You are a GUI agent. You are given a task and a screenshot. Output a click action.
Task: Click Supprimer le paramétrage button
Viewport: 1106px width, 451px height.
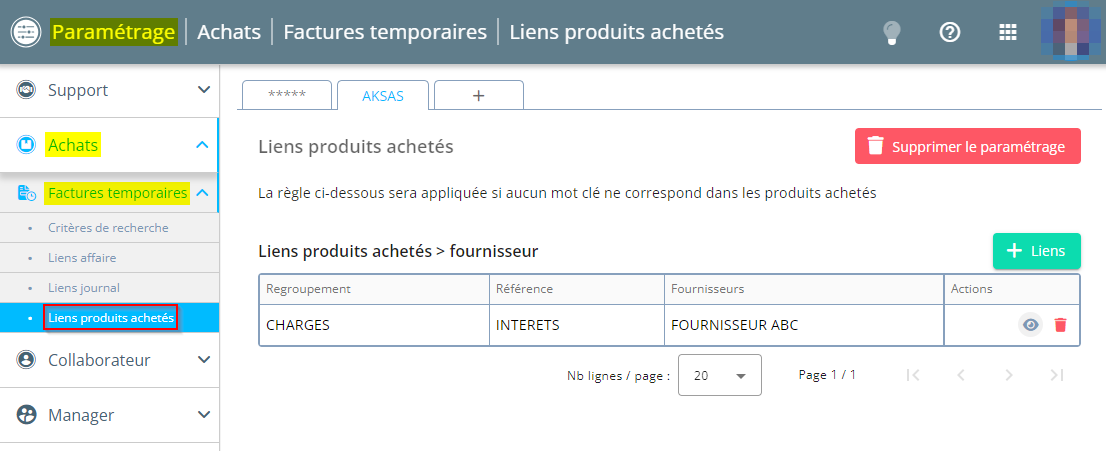[x=968, y=146]
